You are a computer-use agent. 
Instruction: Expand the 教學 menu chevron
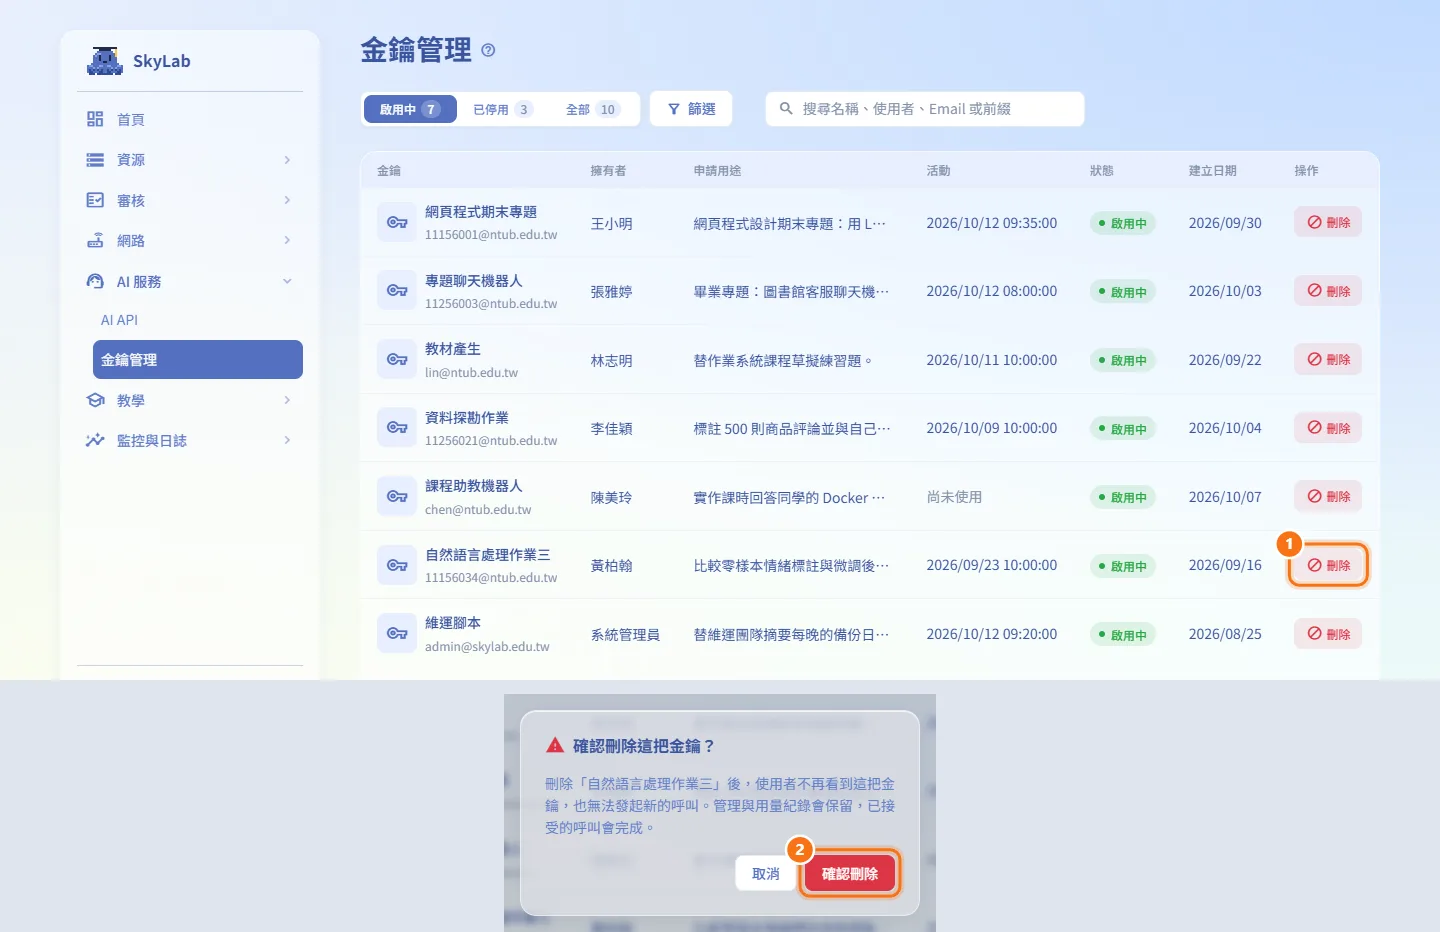pyautogui.click(x=287, y=400)
